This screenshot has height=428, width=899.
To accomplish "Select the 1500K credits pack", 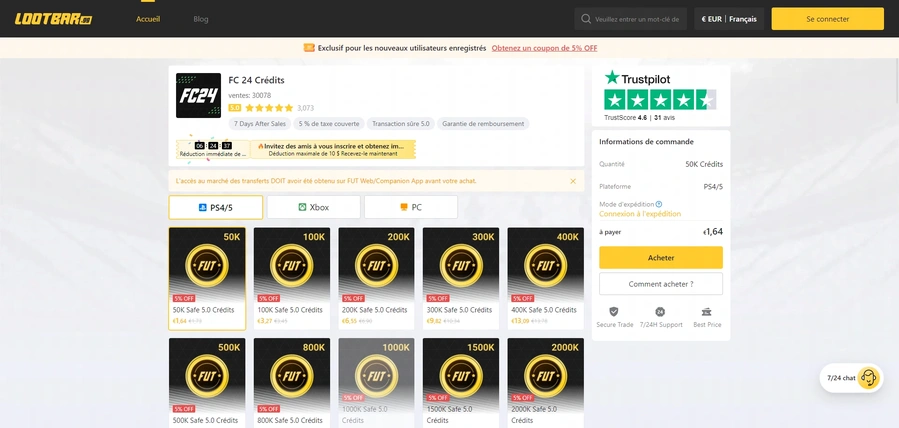I will (x=461, y=383).
